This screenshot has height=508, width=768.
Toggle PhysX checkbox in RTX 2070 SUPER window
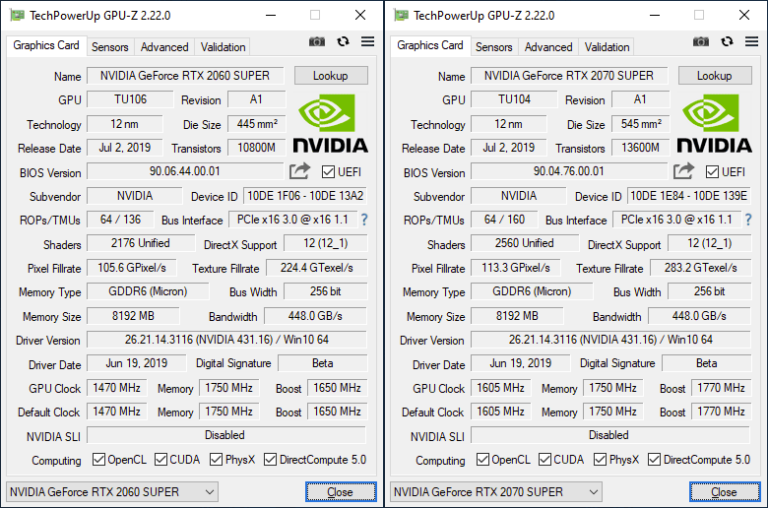click(600, 460)
